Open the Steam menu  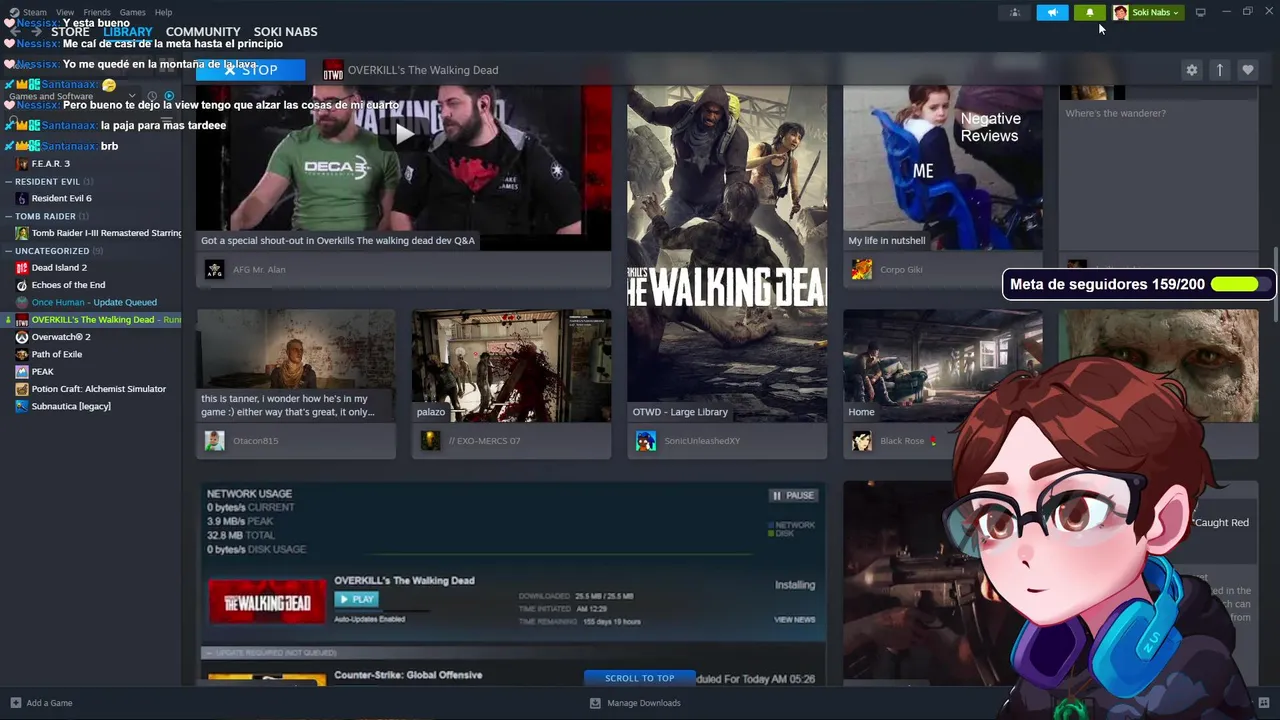(x=35, y=12)
